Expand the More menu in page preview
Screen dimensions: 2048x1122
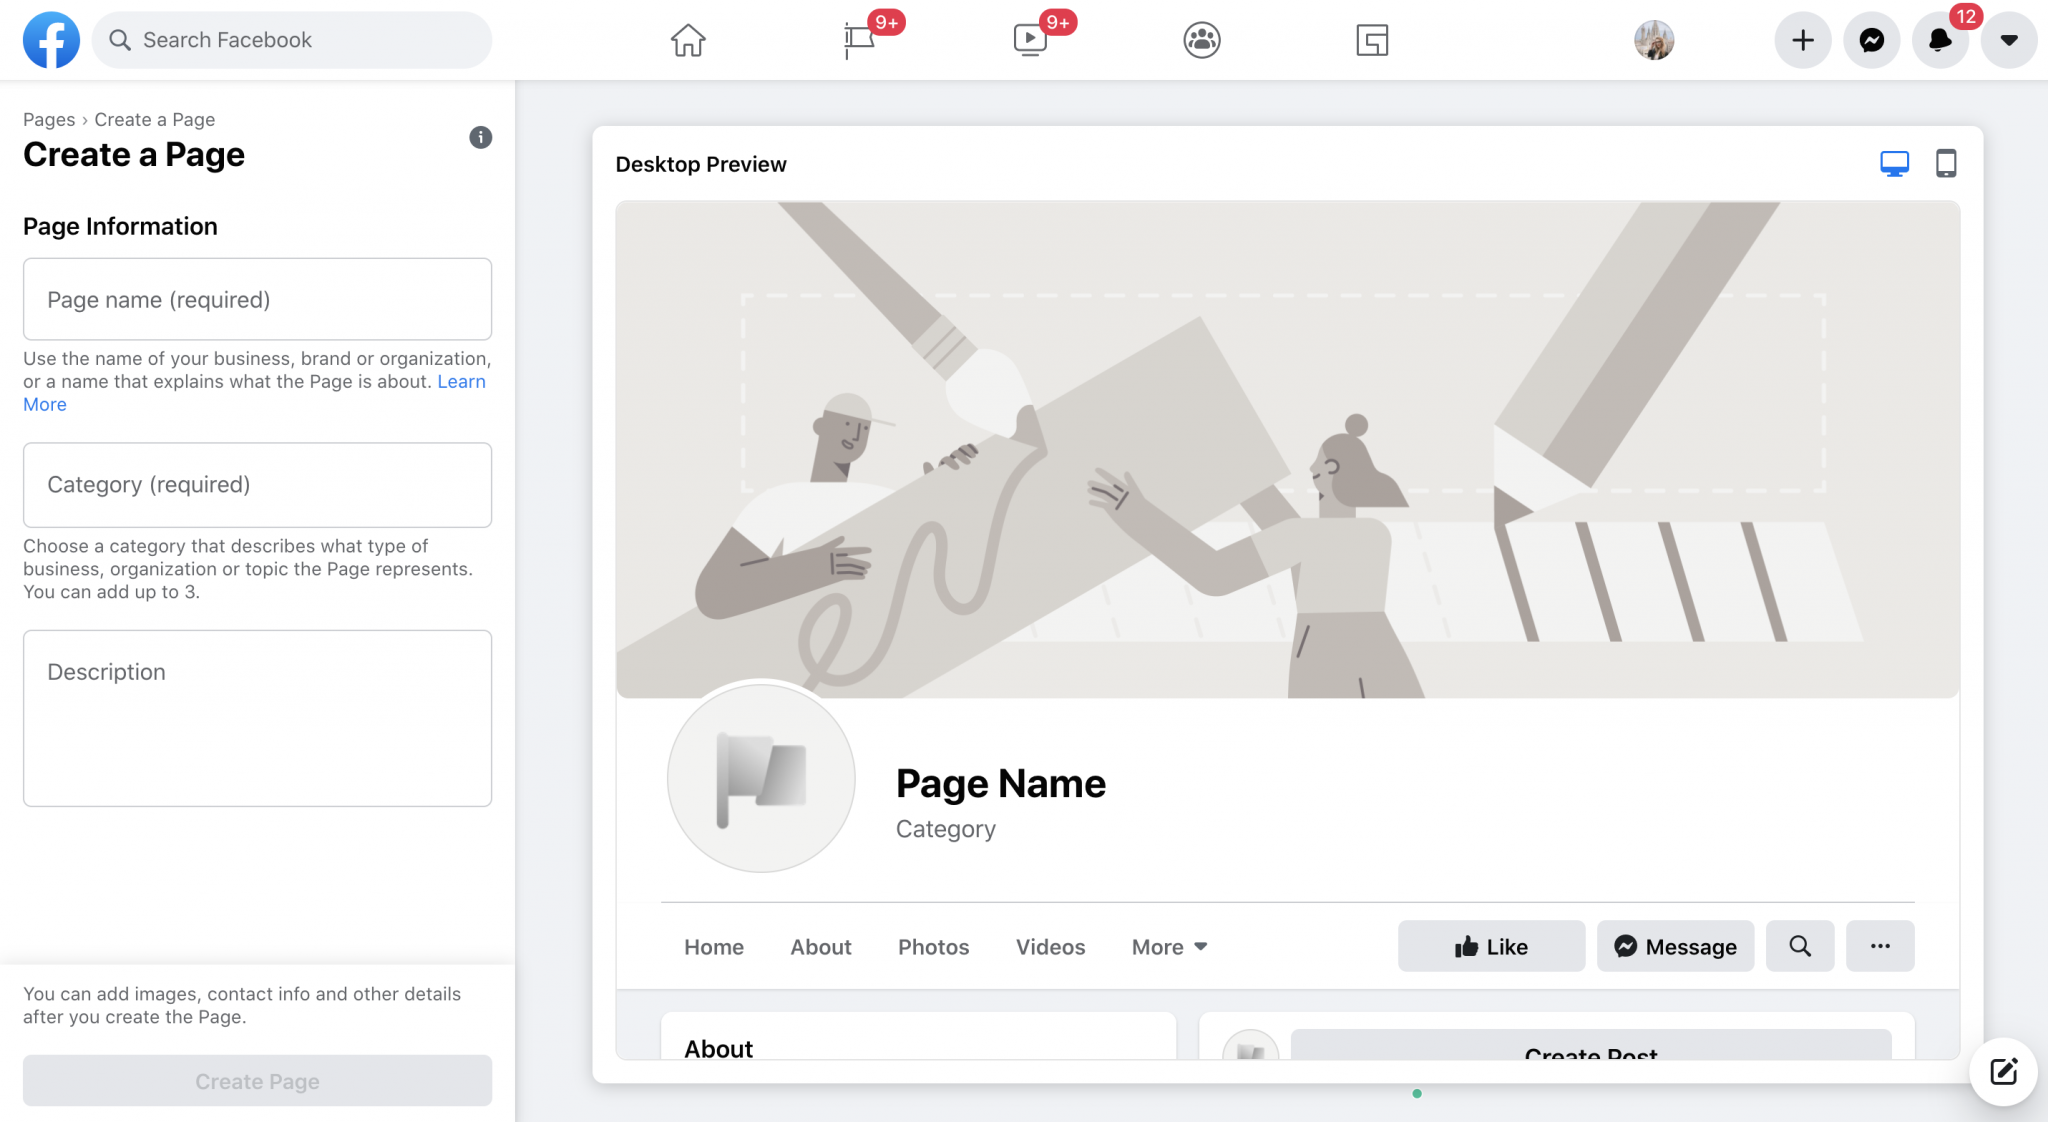click(1167, 946)
